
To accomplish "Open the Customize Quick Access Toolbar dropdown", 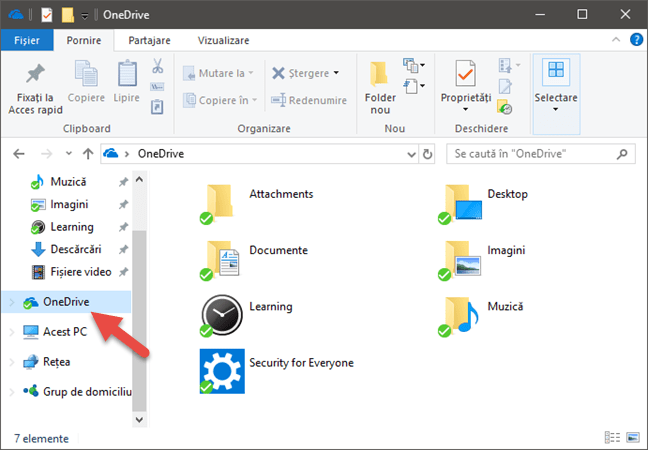I will point(85,16).
